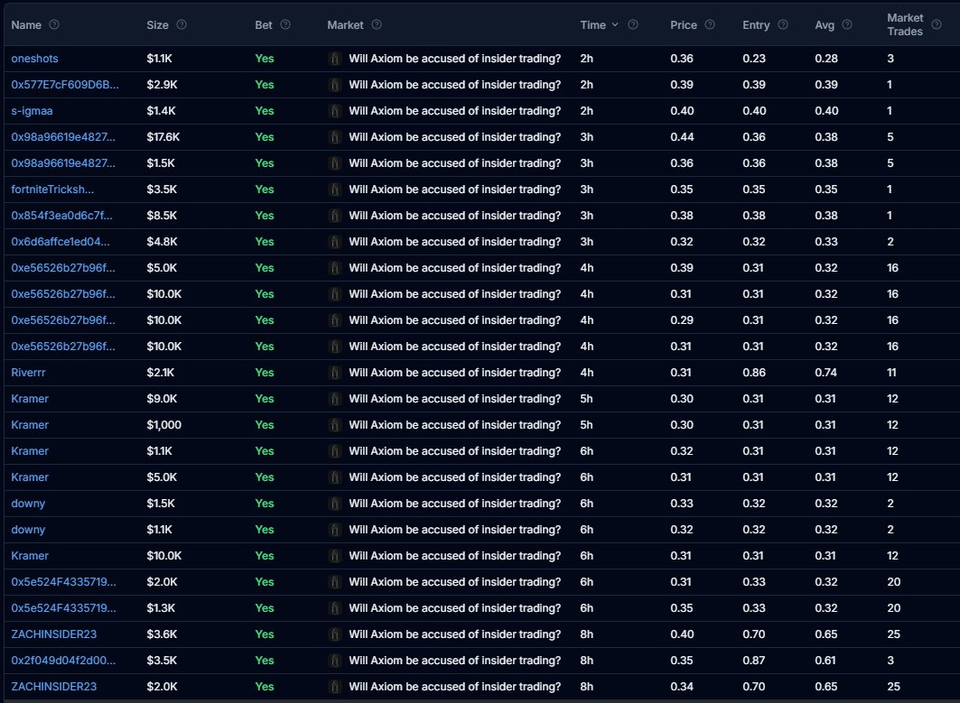The height and width of the screenshot is (703, 960).
Task: Open the s-igmaa trader profile link
Action: [x=32, y=111]
